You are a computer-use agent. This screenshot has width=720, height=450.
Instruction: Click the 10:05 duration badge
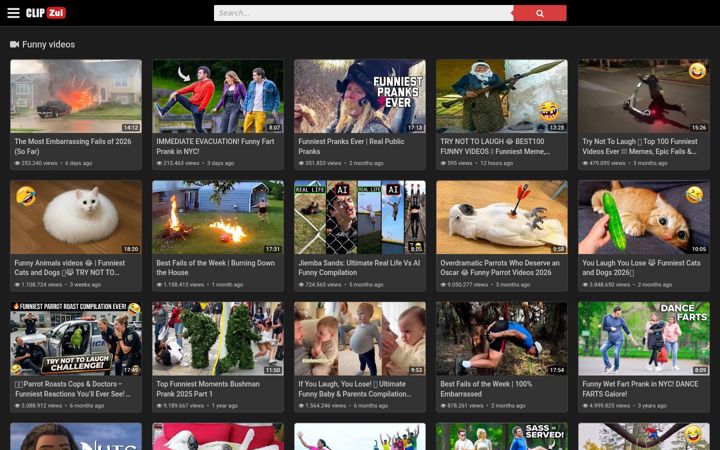(x=699, y=249)
